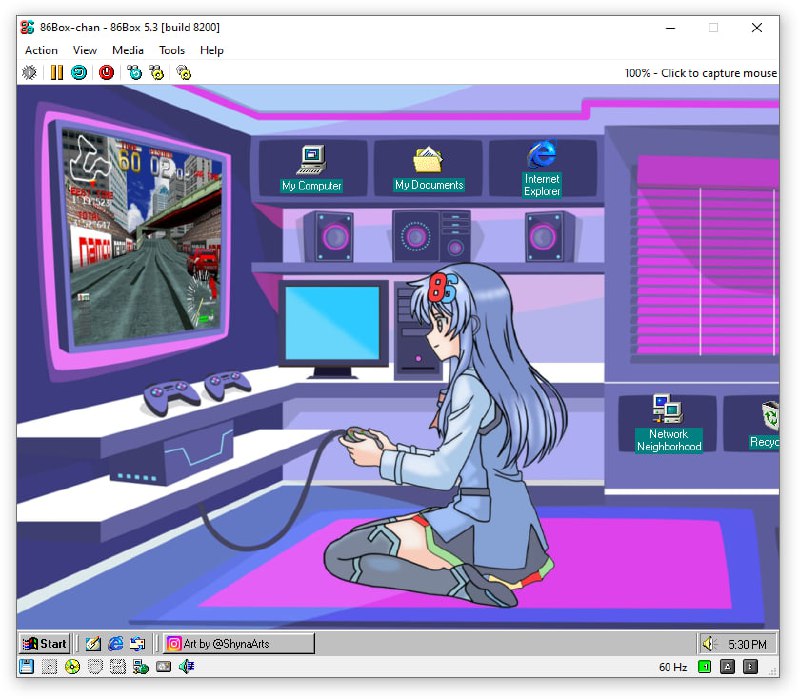Open the Media menu
Screen dimensions: 800x699
tap(128, 50)
